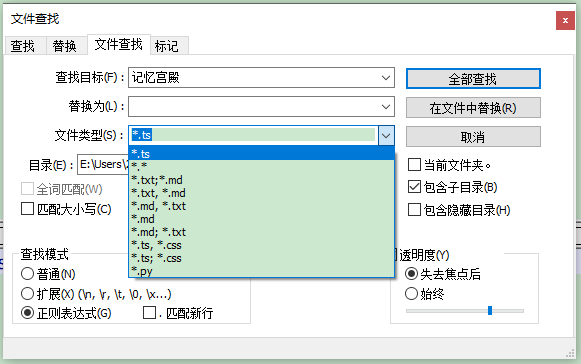Click the transparency slider handle
The image size is (581, 364).
pos(490,311)
